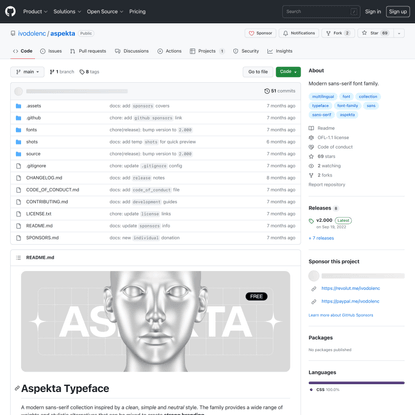Open CHANGELOG.md file

[x=44, y=178]
